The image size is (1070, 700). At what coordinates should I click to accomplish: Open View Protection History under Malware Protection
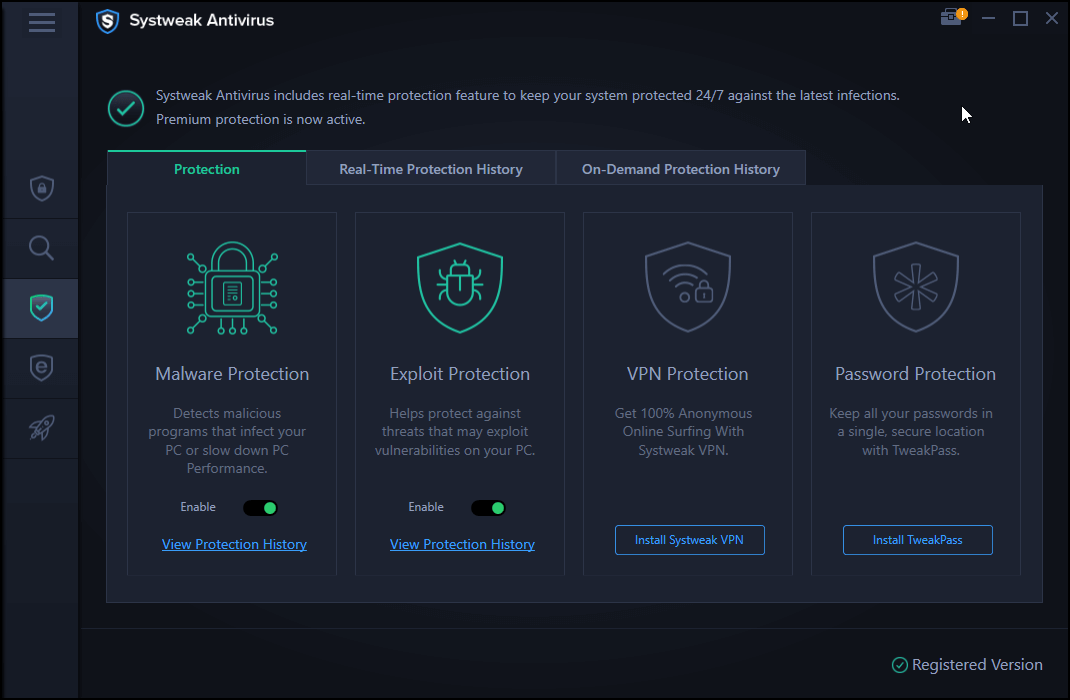click(234, 544)
